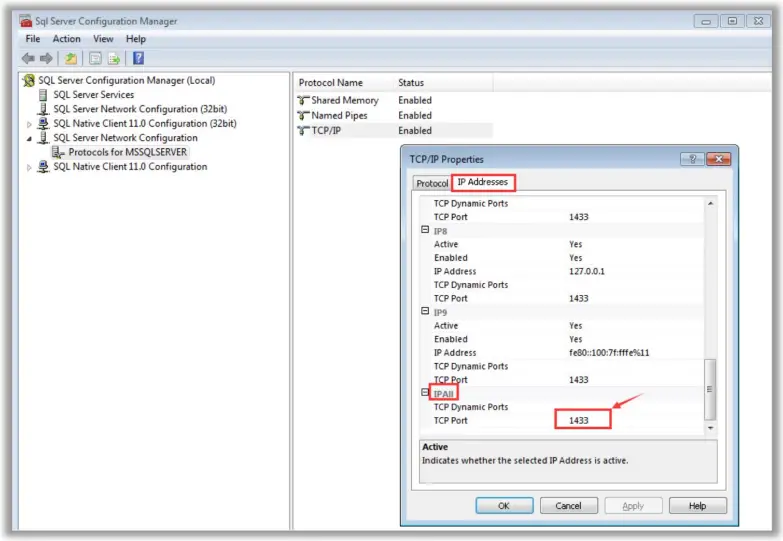Expand SQL Native Client 11.0 Configuration (32bit)
The image size is (783, 541).
pyautogui.click(x=29, y=124)
